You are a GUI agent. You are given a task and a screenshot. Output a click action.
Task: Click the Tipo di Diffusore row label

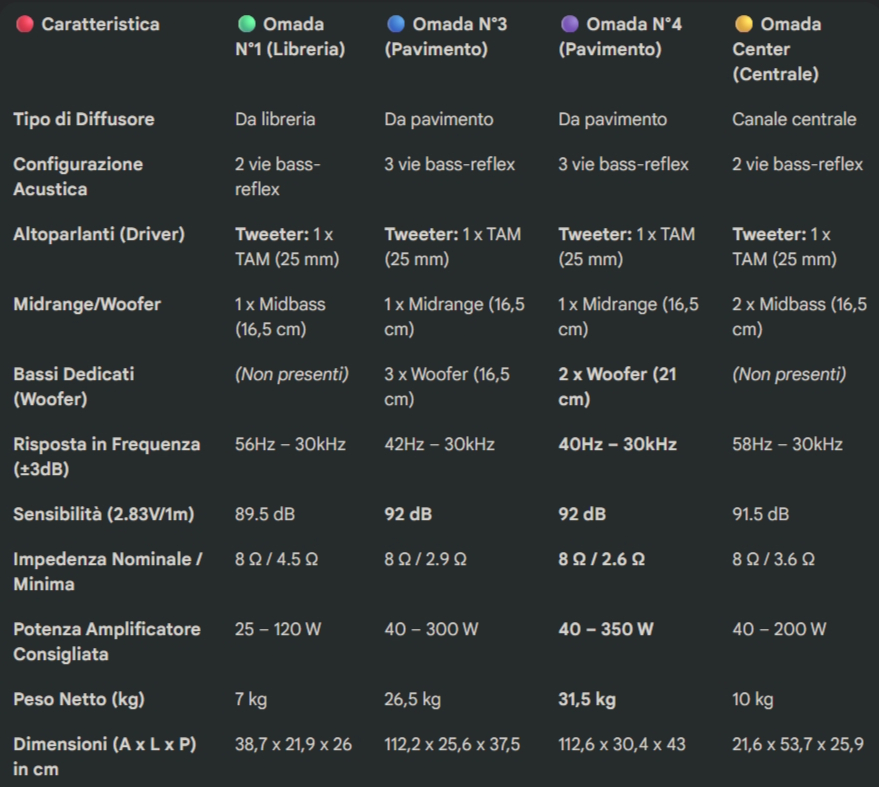pos(84,119)
